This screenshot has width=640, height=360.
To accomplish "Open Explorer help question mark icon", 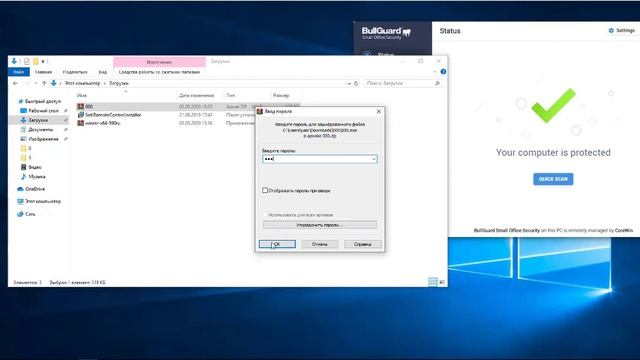I will [x=443, y=72].
